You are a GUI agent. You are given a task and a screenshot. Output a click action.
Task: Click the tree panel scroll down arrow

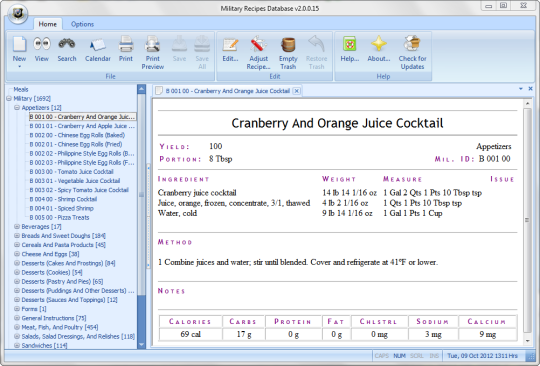tap(141, 344)
